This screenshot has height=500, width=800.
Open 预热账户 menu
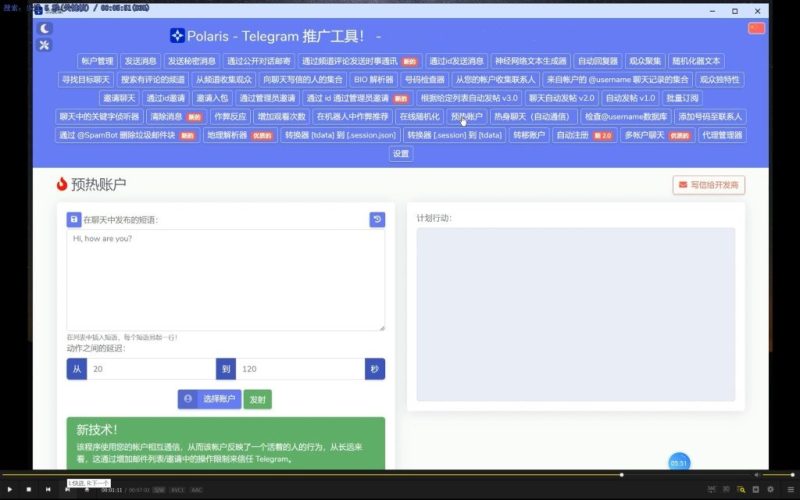[467, 116]
